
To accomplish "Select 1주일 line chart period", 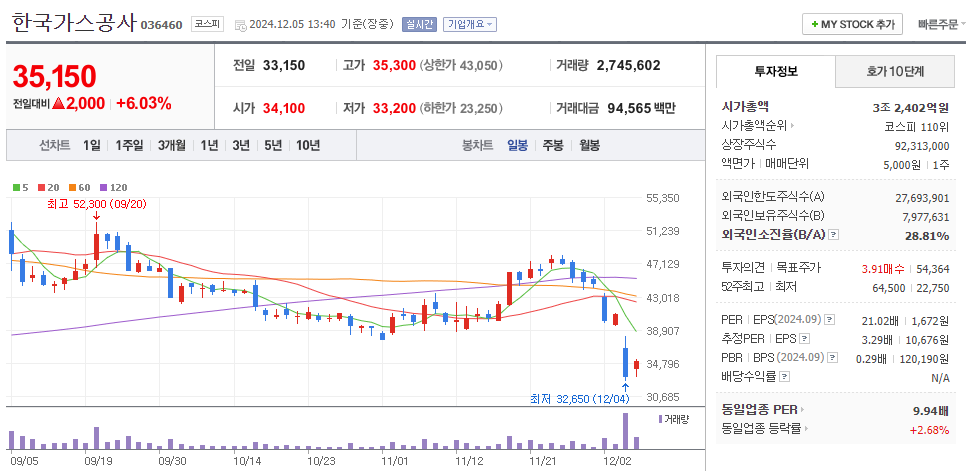I will tap(130, 146).
